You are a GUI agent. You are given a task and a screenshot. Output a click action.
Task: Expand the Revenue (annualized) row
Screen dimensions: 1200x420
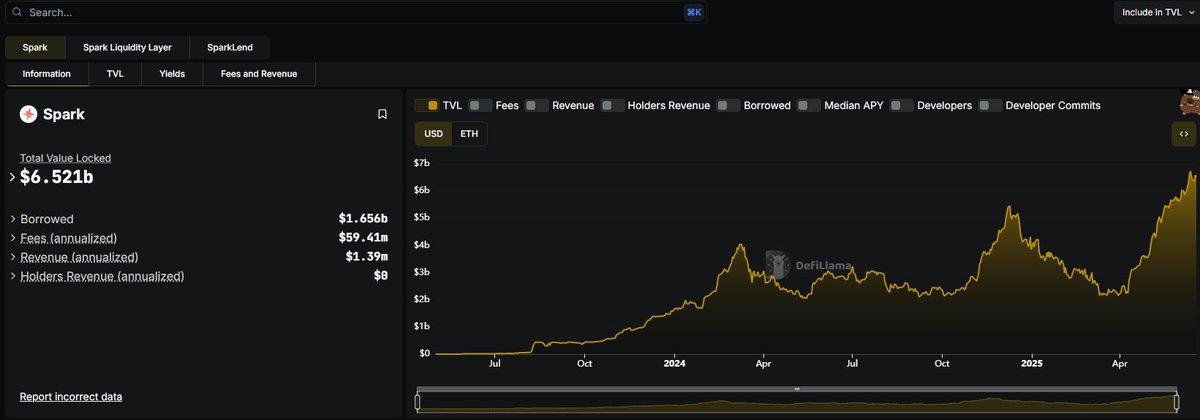[12, 257]
